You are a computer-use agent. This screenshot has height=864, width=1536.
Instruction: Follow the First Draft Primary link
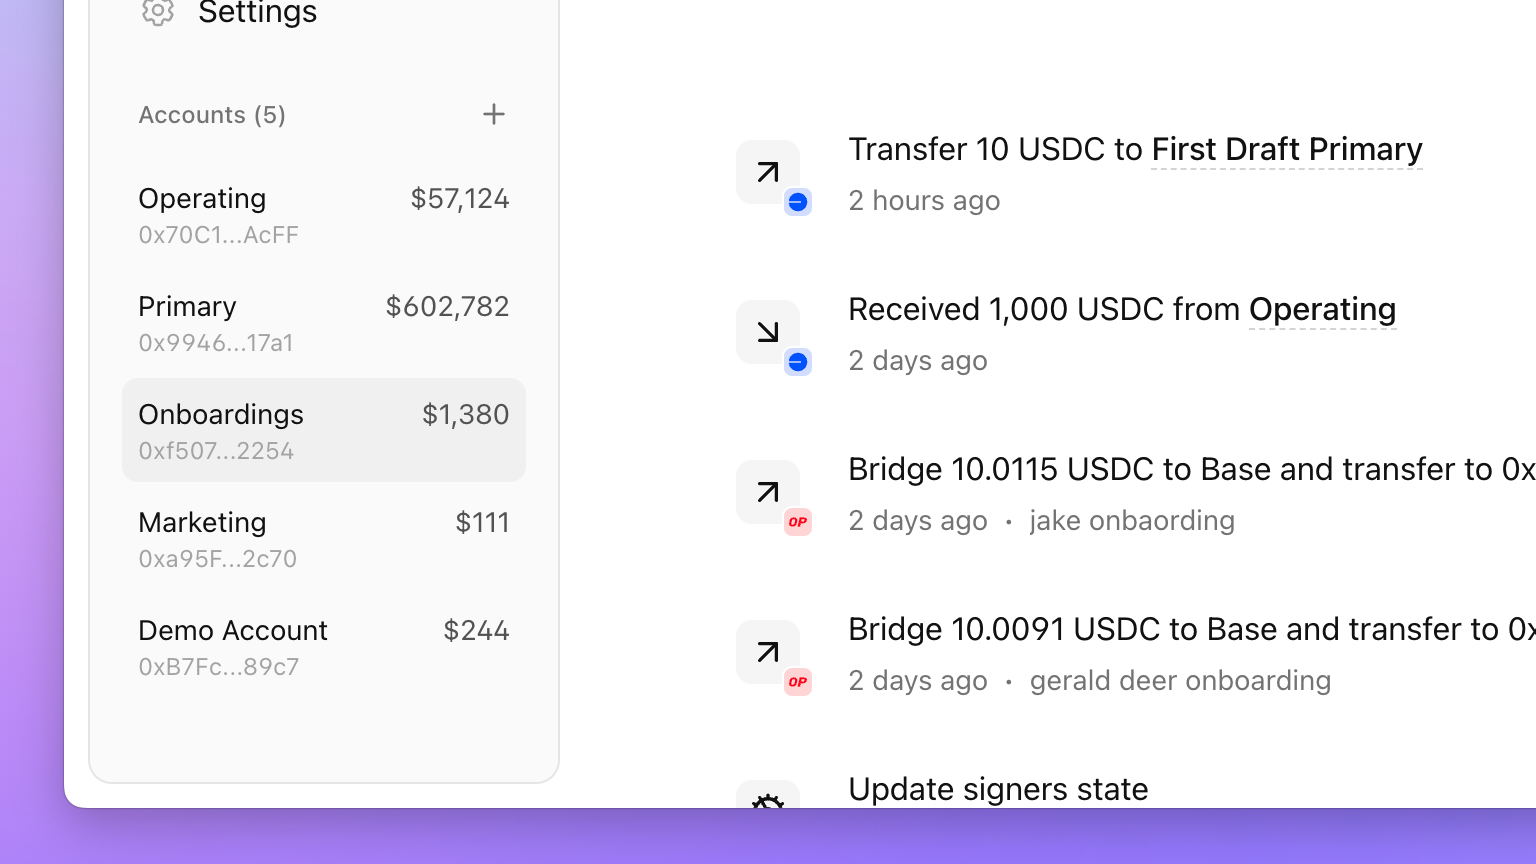[1287, 149]
